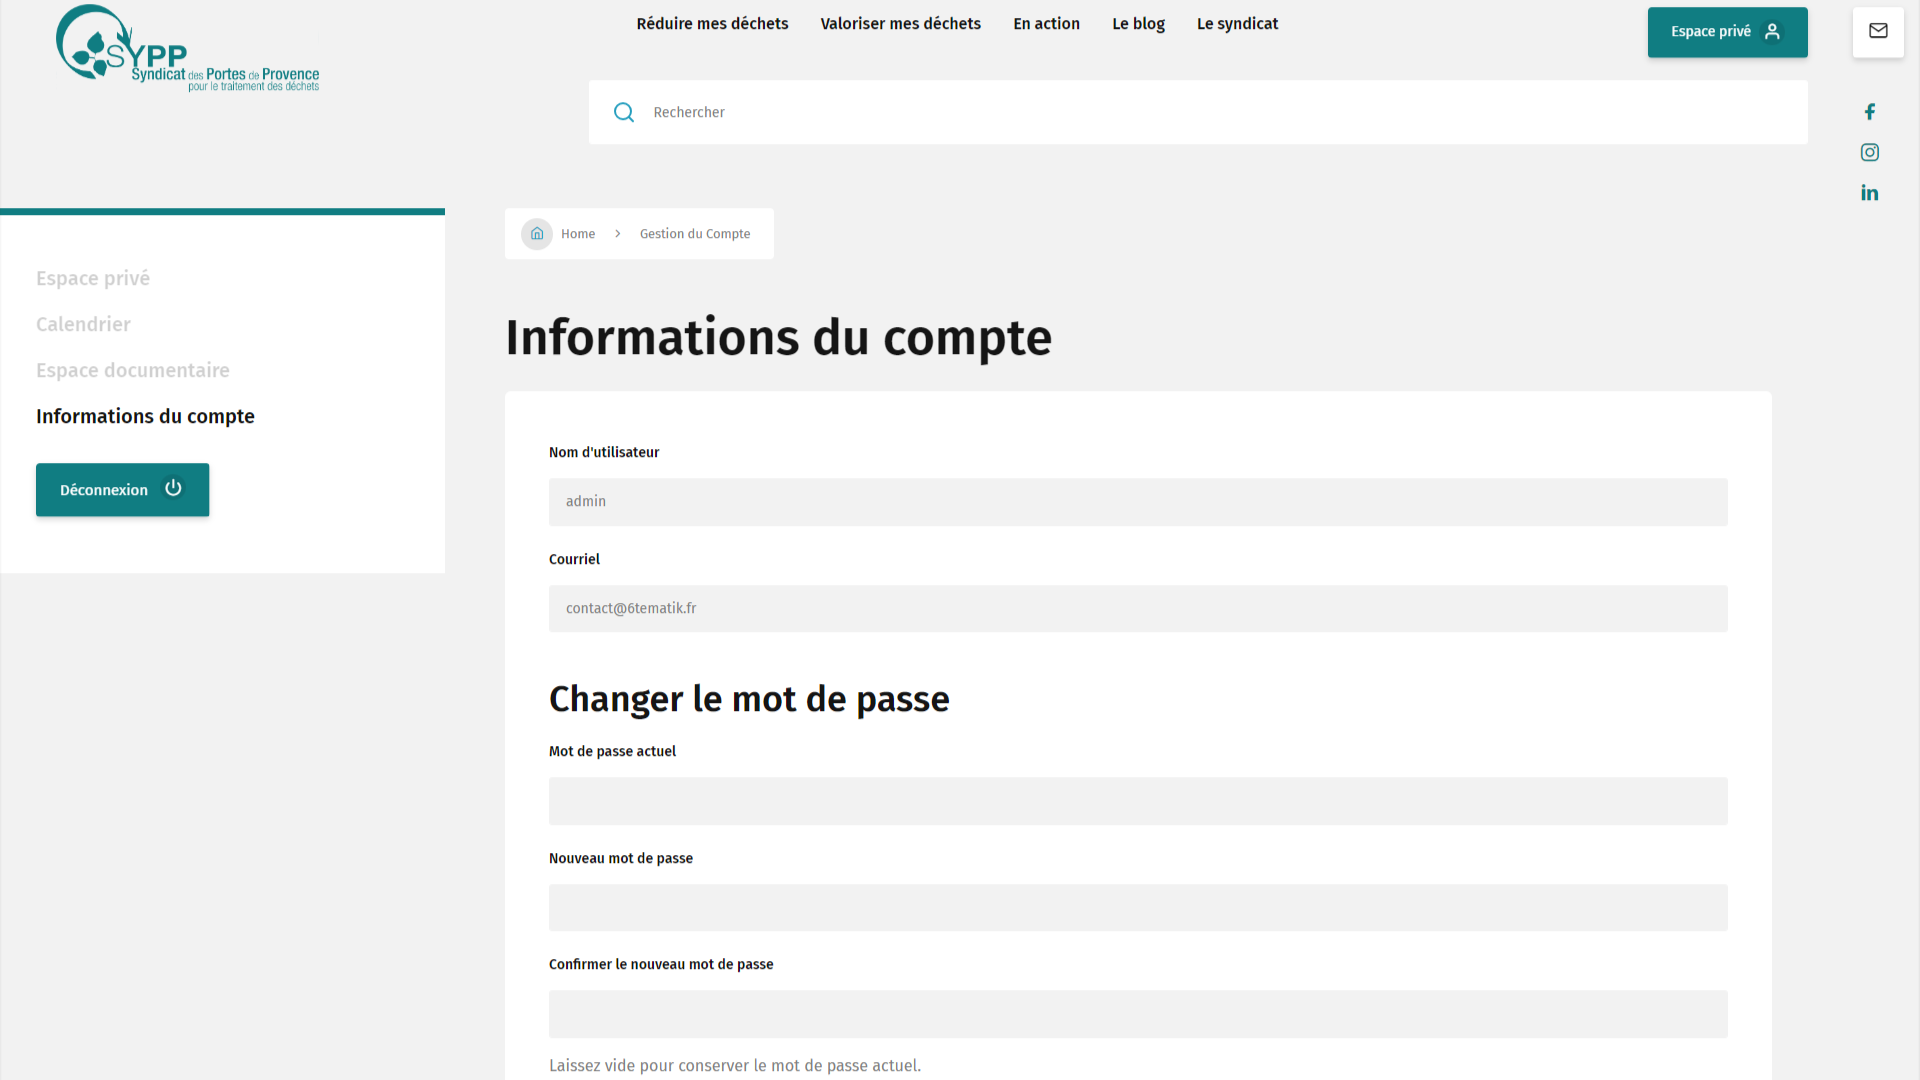1920x1080 pixels.
Task: Go to Le blog
Action: pyautogui.click(x=1138, y=24)
